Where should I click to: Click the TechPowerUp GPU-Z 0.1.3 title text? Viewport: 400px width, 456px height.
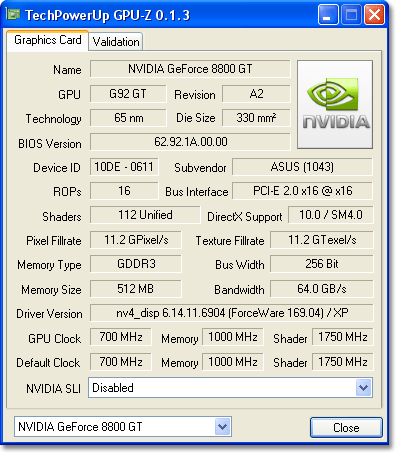[x=107, y=15]
